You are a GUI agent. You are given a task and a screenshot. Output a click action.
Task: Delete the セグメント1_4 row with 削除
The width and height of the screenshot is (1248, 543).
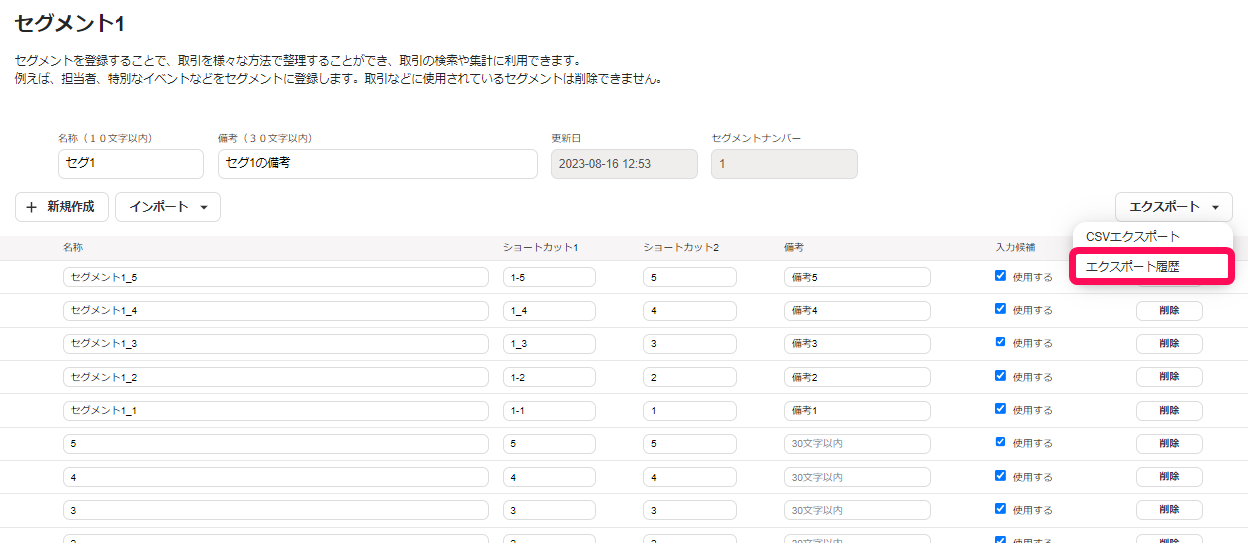[x=1169, y=311]
